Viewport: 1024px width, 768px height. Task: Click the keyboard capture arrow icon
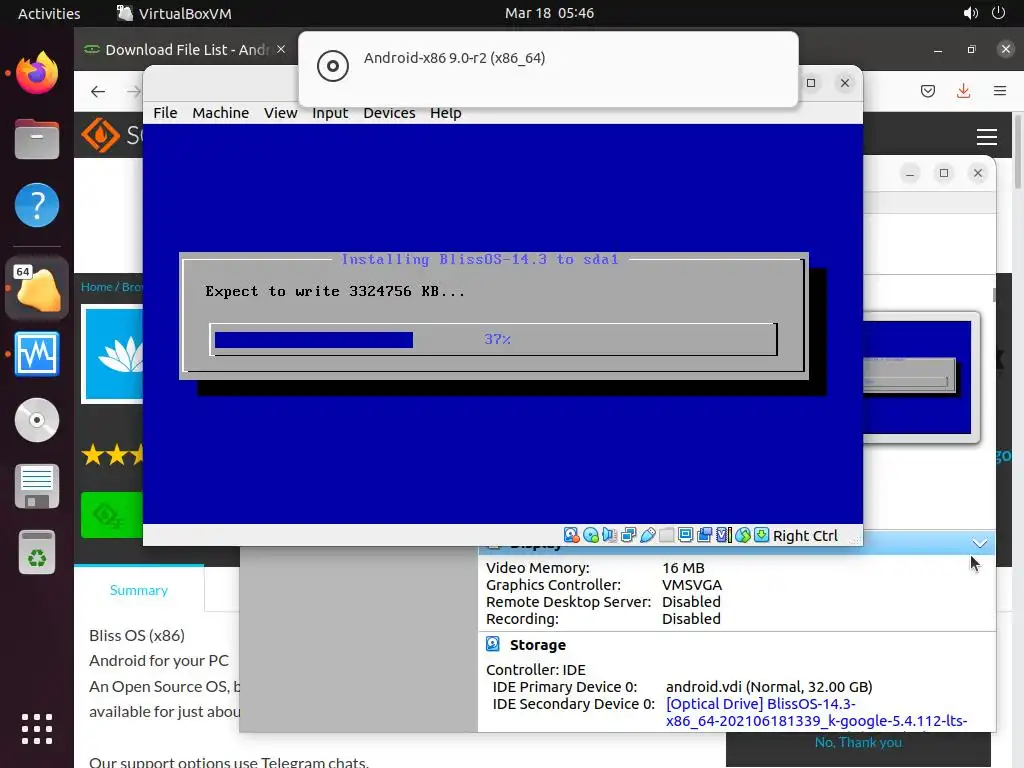coord(761,536)
